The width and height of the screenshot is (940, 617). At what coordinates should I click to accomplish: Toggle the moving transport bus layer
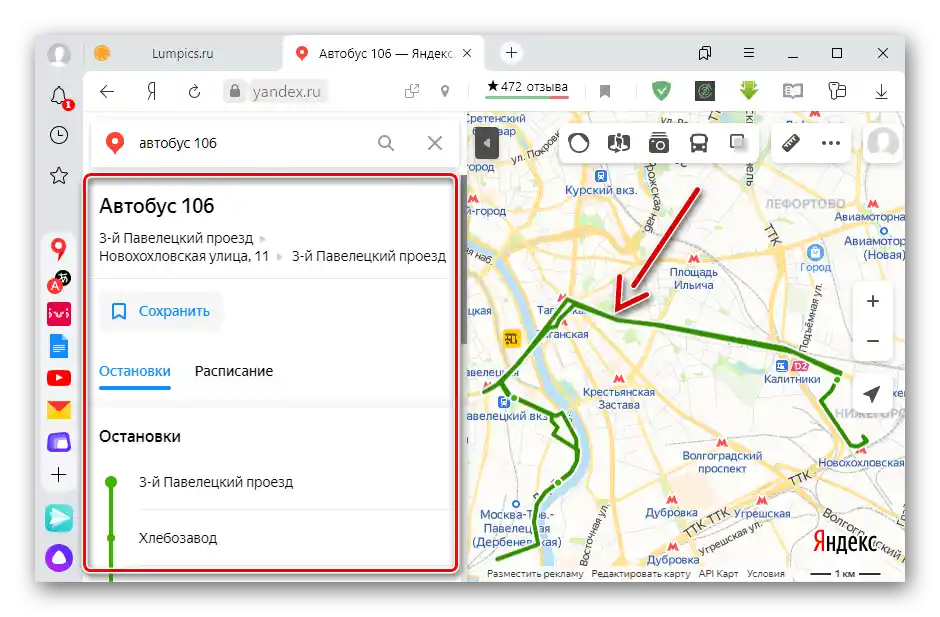698,143
